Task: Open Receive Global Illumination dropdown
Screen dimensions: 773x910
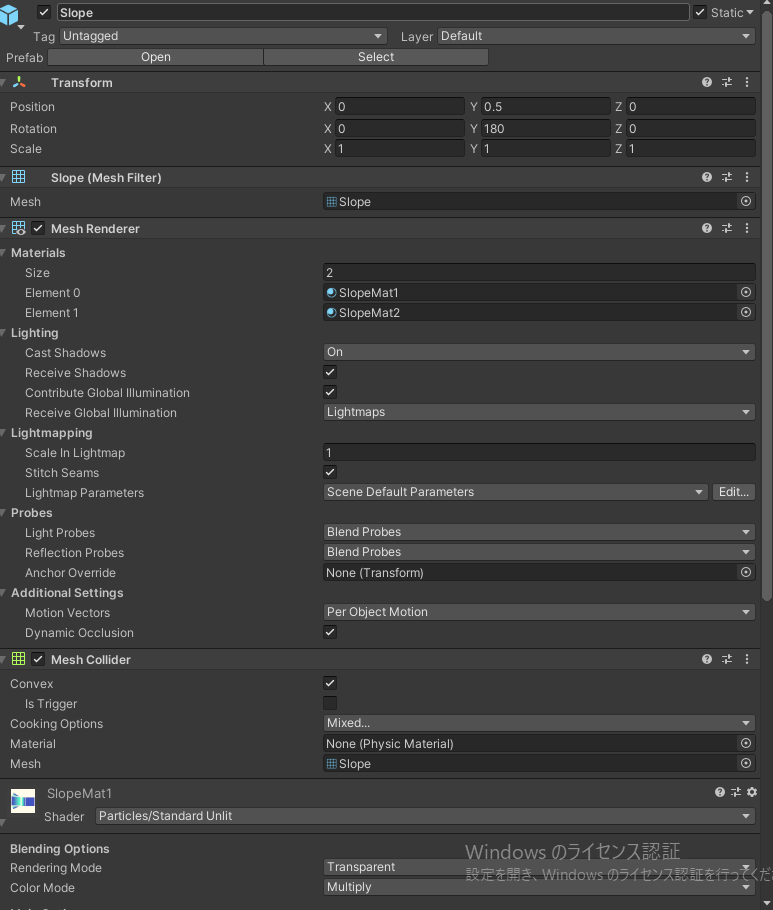Action: pos(539,412)
